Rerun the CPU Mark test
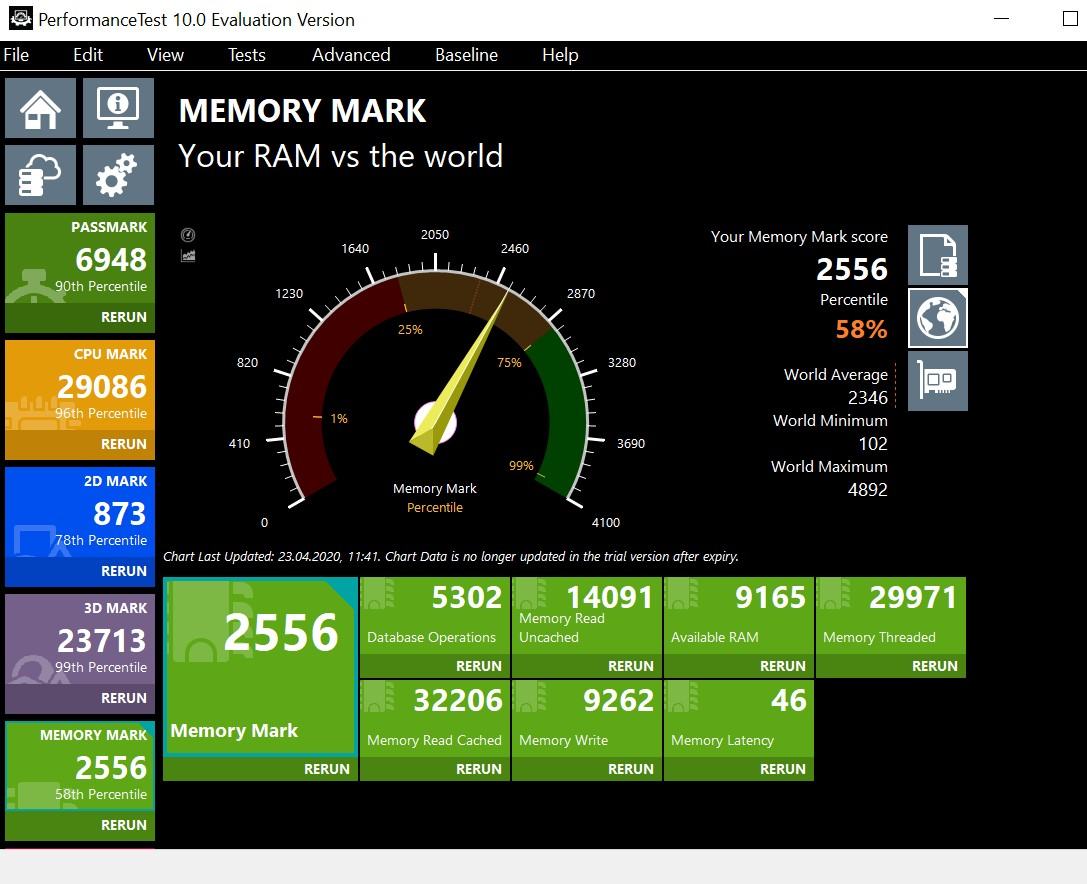Screen dimensions: 1087x884 pyautogui.click(x=123, y=444)
